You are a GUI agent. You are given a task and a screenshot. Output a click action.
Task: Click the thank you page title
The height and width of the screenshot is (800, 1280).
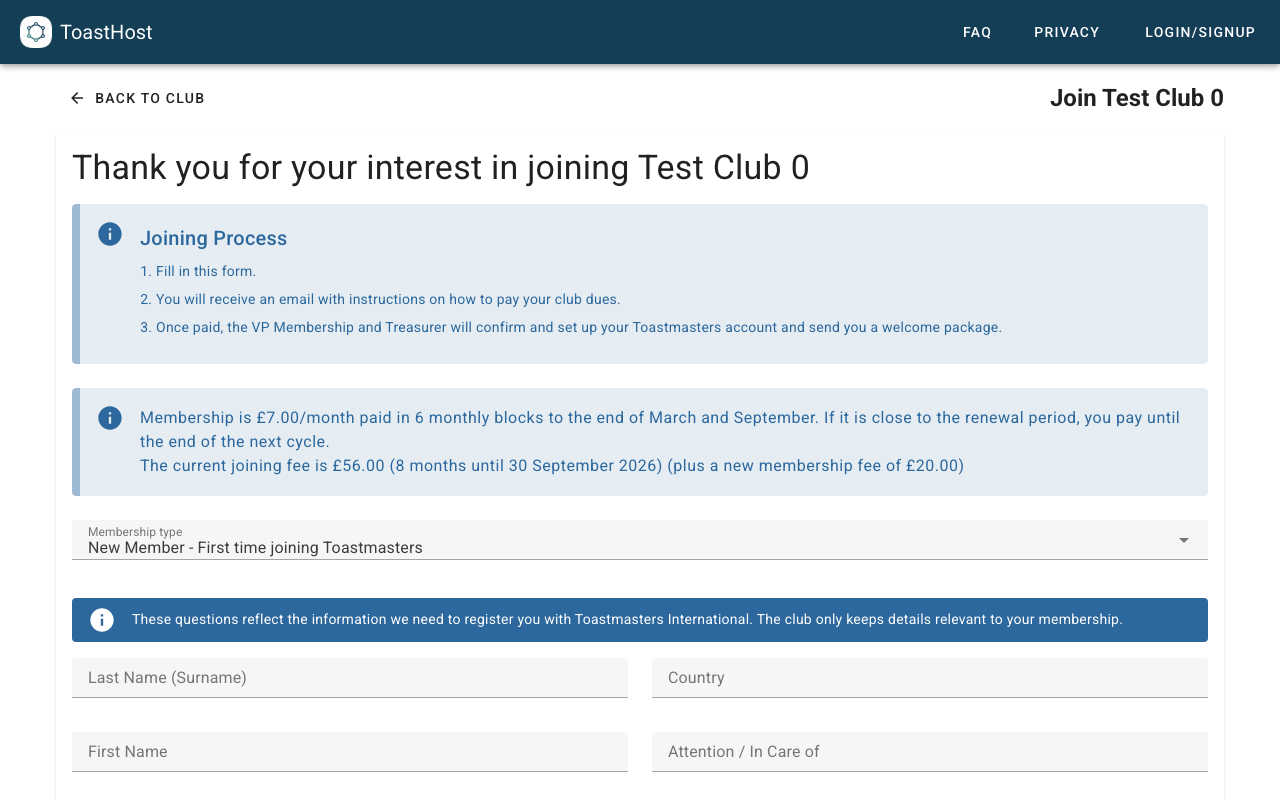point(441,167)
